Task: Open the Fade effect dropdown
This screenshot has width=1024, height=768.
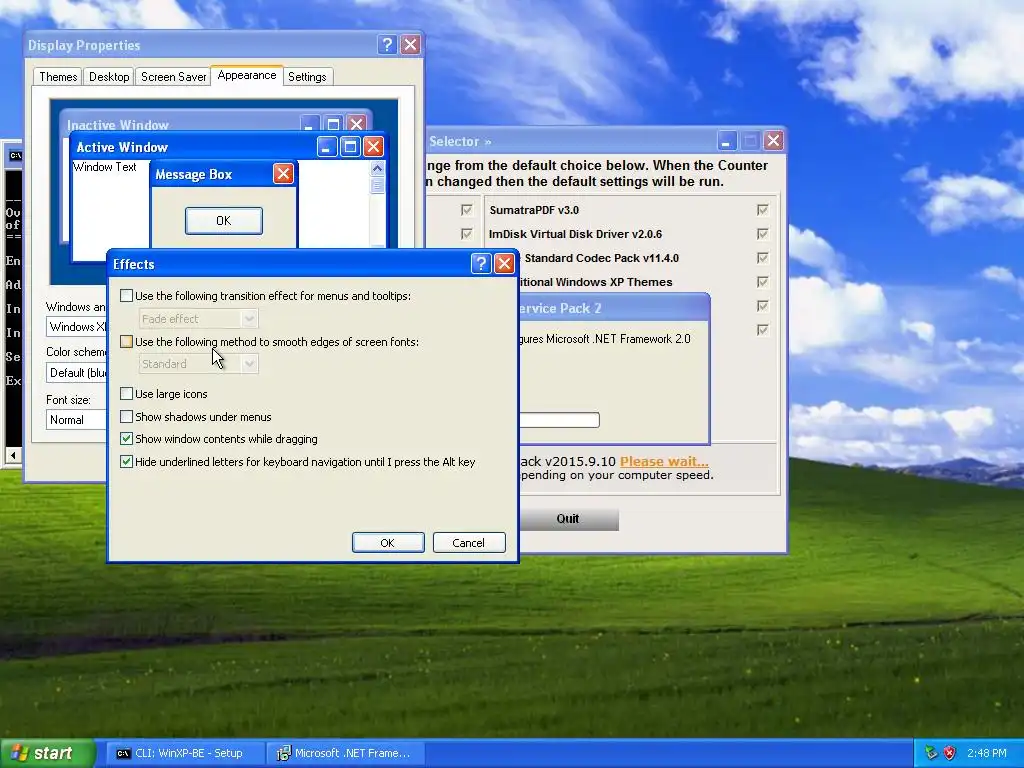Action: click(x=199, y=319)
